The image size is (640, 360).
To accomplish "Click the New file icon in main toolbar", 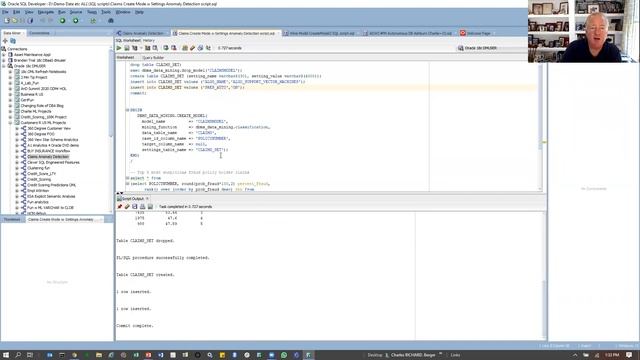I will tap(7, 20).
